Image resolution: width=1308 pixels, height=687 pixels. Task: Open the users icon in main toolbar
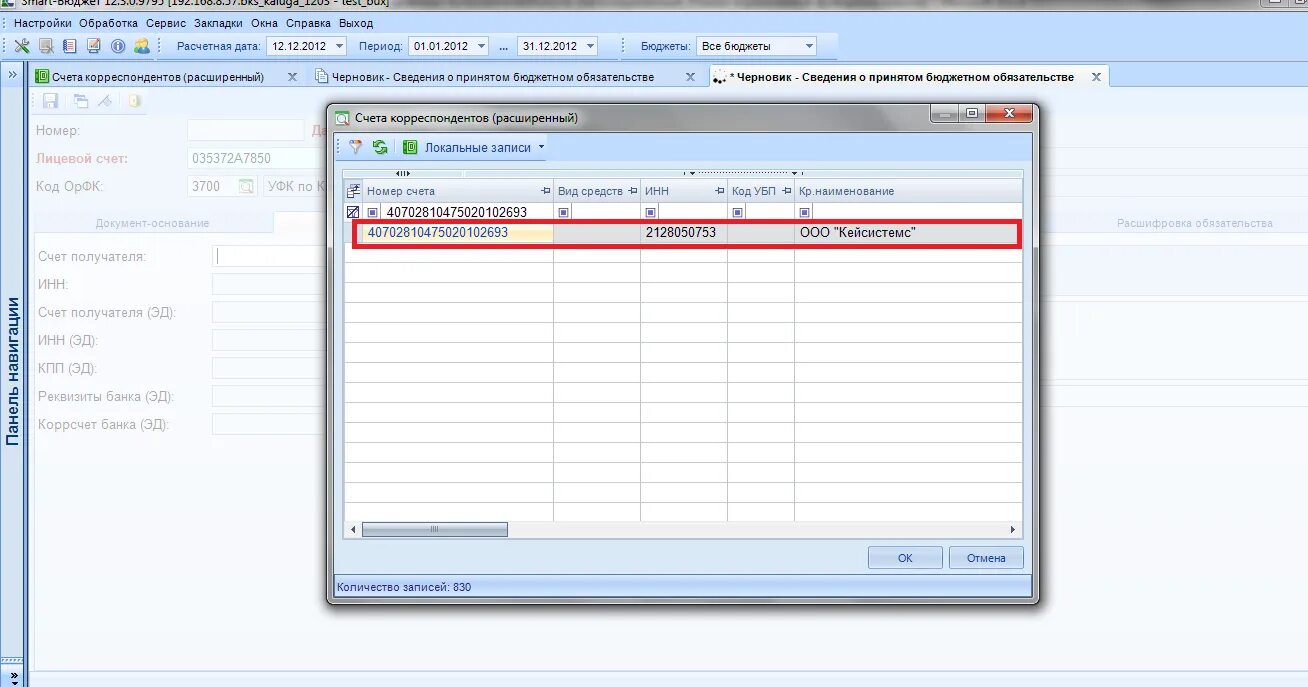[142, 46]
